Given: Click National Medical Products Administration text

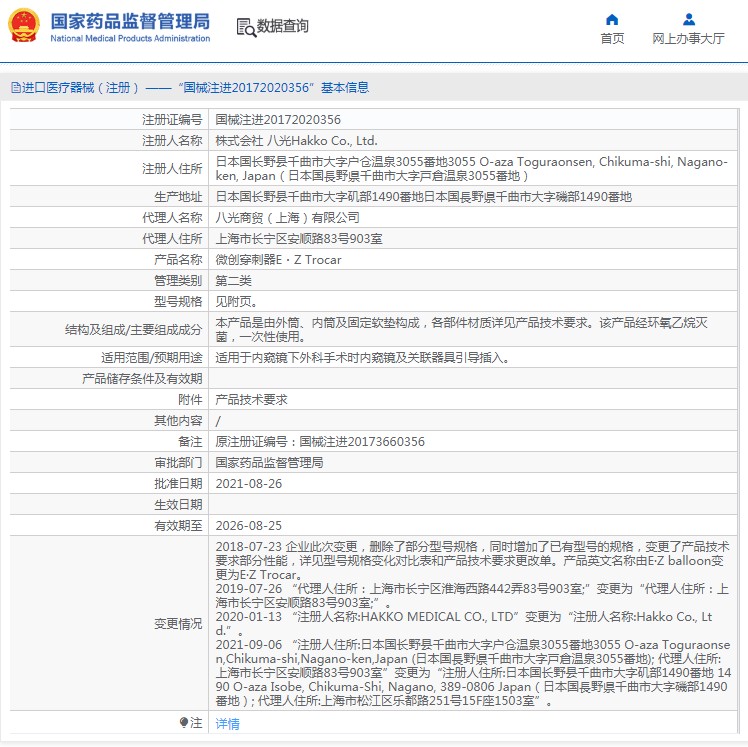Looking at the screenshot, I should pos(130,38).
